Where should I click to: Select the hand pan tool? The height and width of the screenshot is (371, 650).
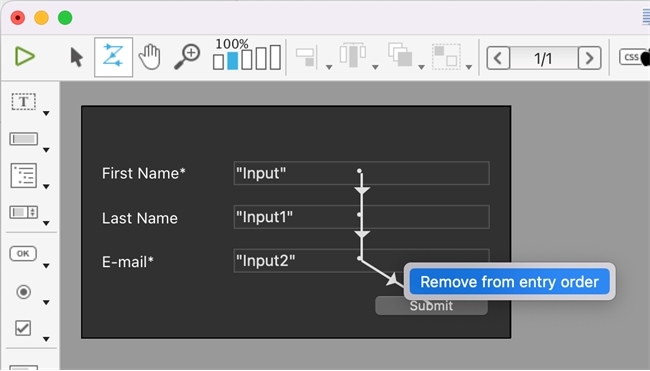click(150, 57)
